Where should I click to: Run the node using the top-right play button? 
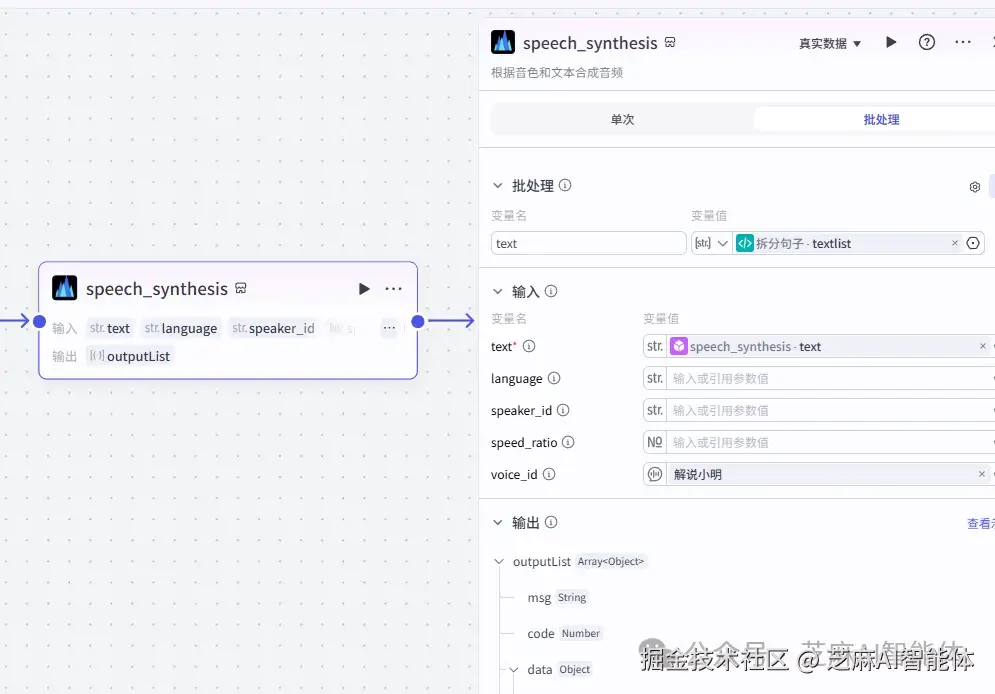pyautogui.click(x=890, y=42)
